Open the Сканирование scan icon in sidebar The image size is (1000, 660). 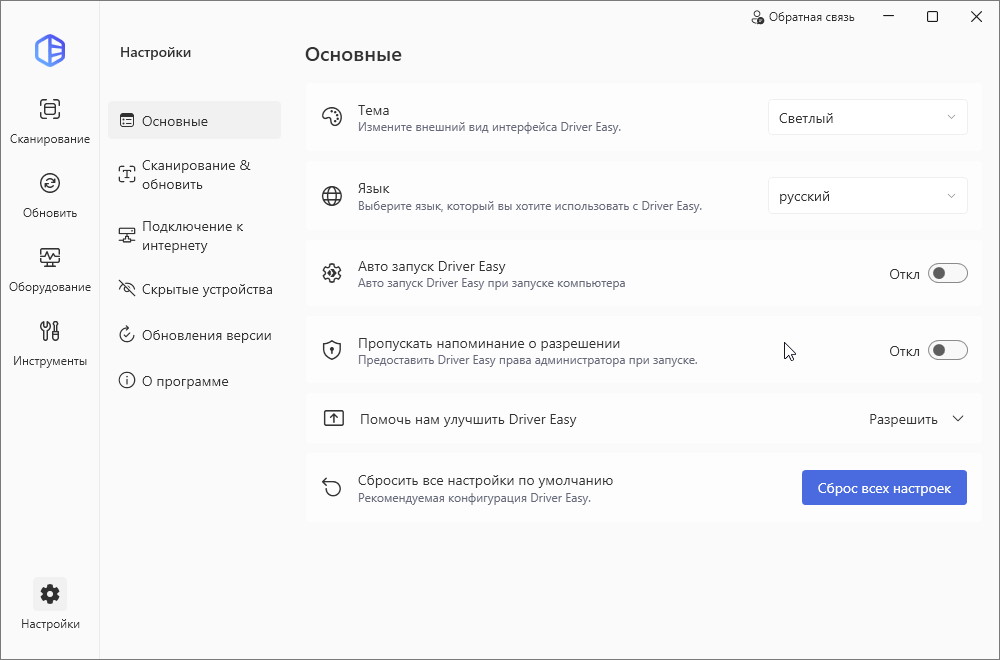click(50, 108)
